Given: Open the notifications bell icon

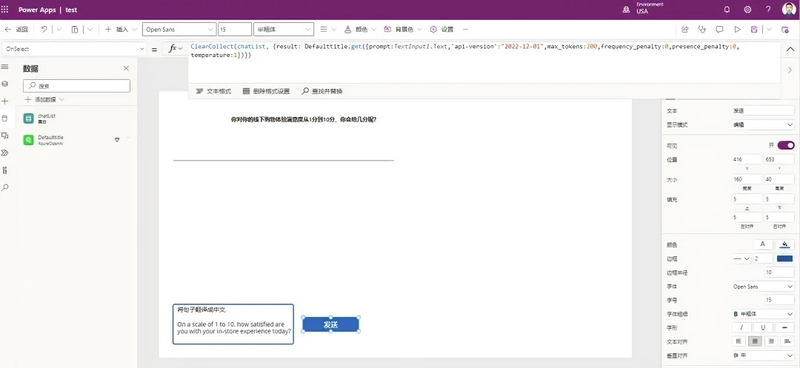Looking at the screenshot, I should [727, 10].
